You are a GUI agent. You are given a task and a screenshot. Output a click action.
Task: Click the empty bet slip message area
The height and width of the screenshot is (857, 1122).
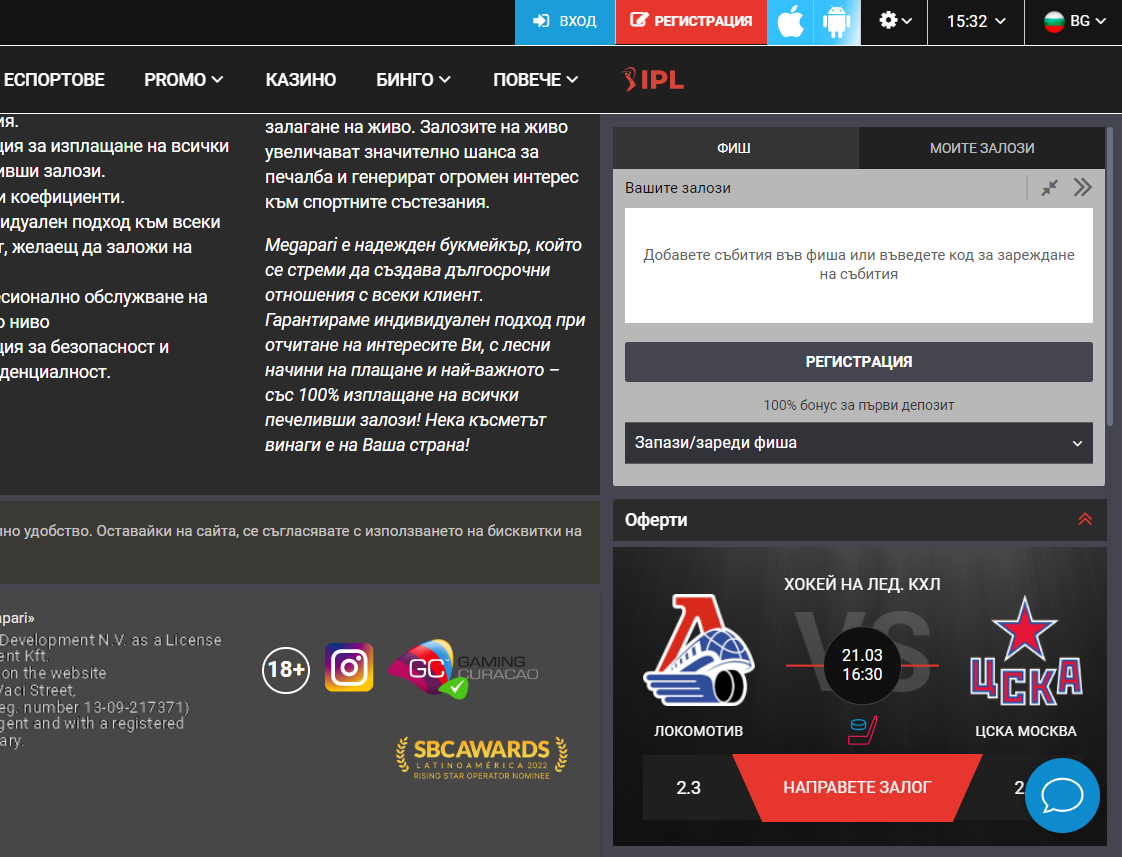[x=859, y=265]
